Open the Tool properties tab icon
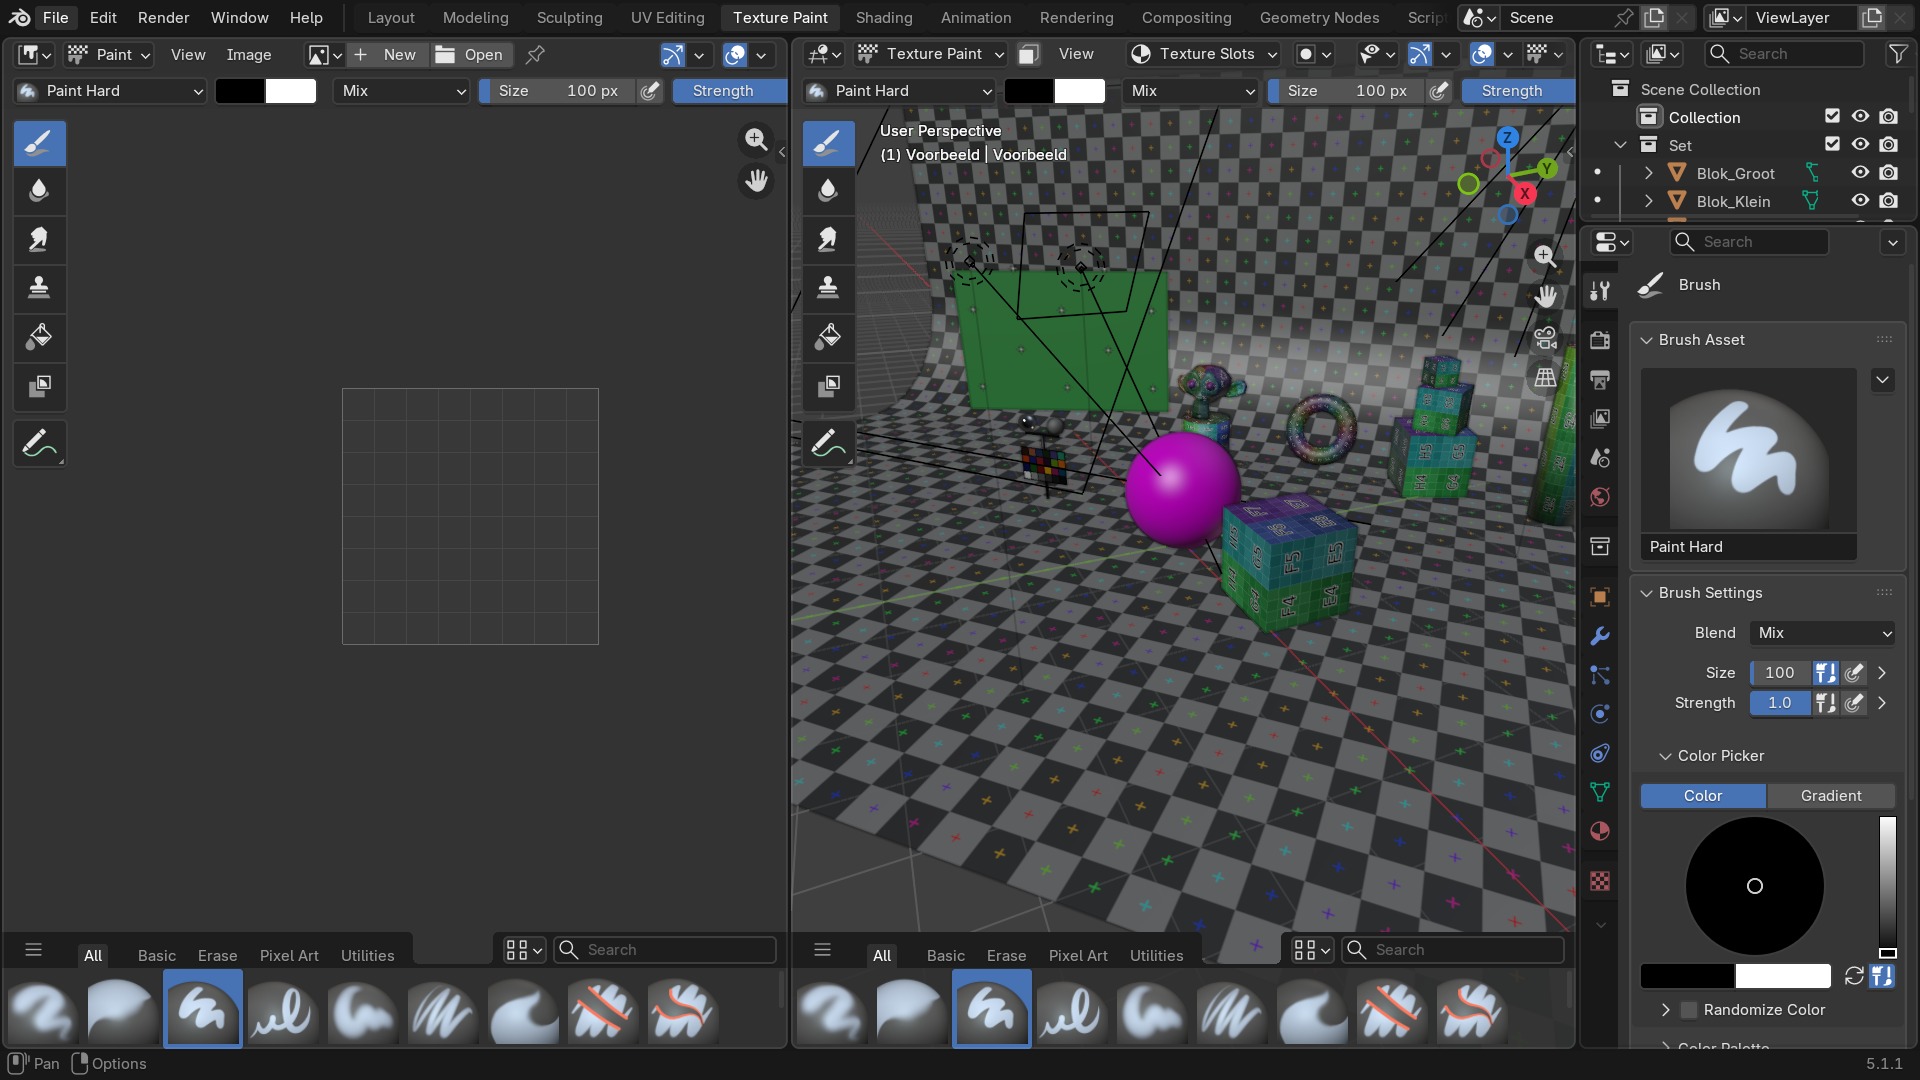The height and width of the screenshot is (1080, 1920). pyautogui.click(x=1600, y=290)
